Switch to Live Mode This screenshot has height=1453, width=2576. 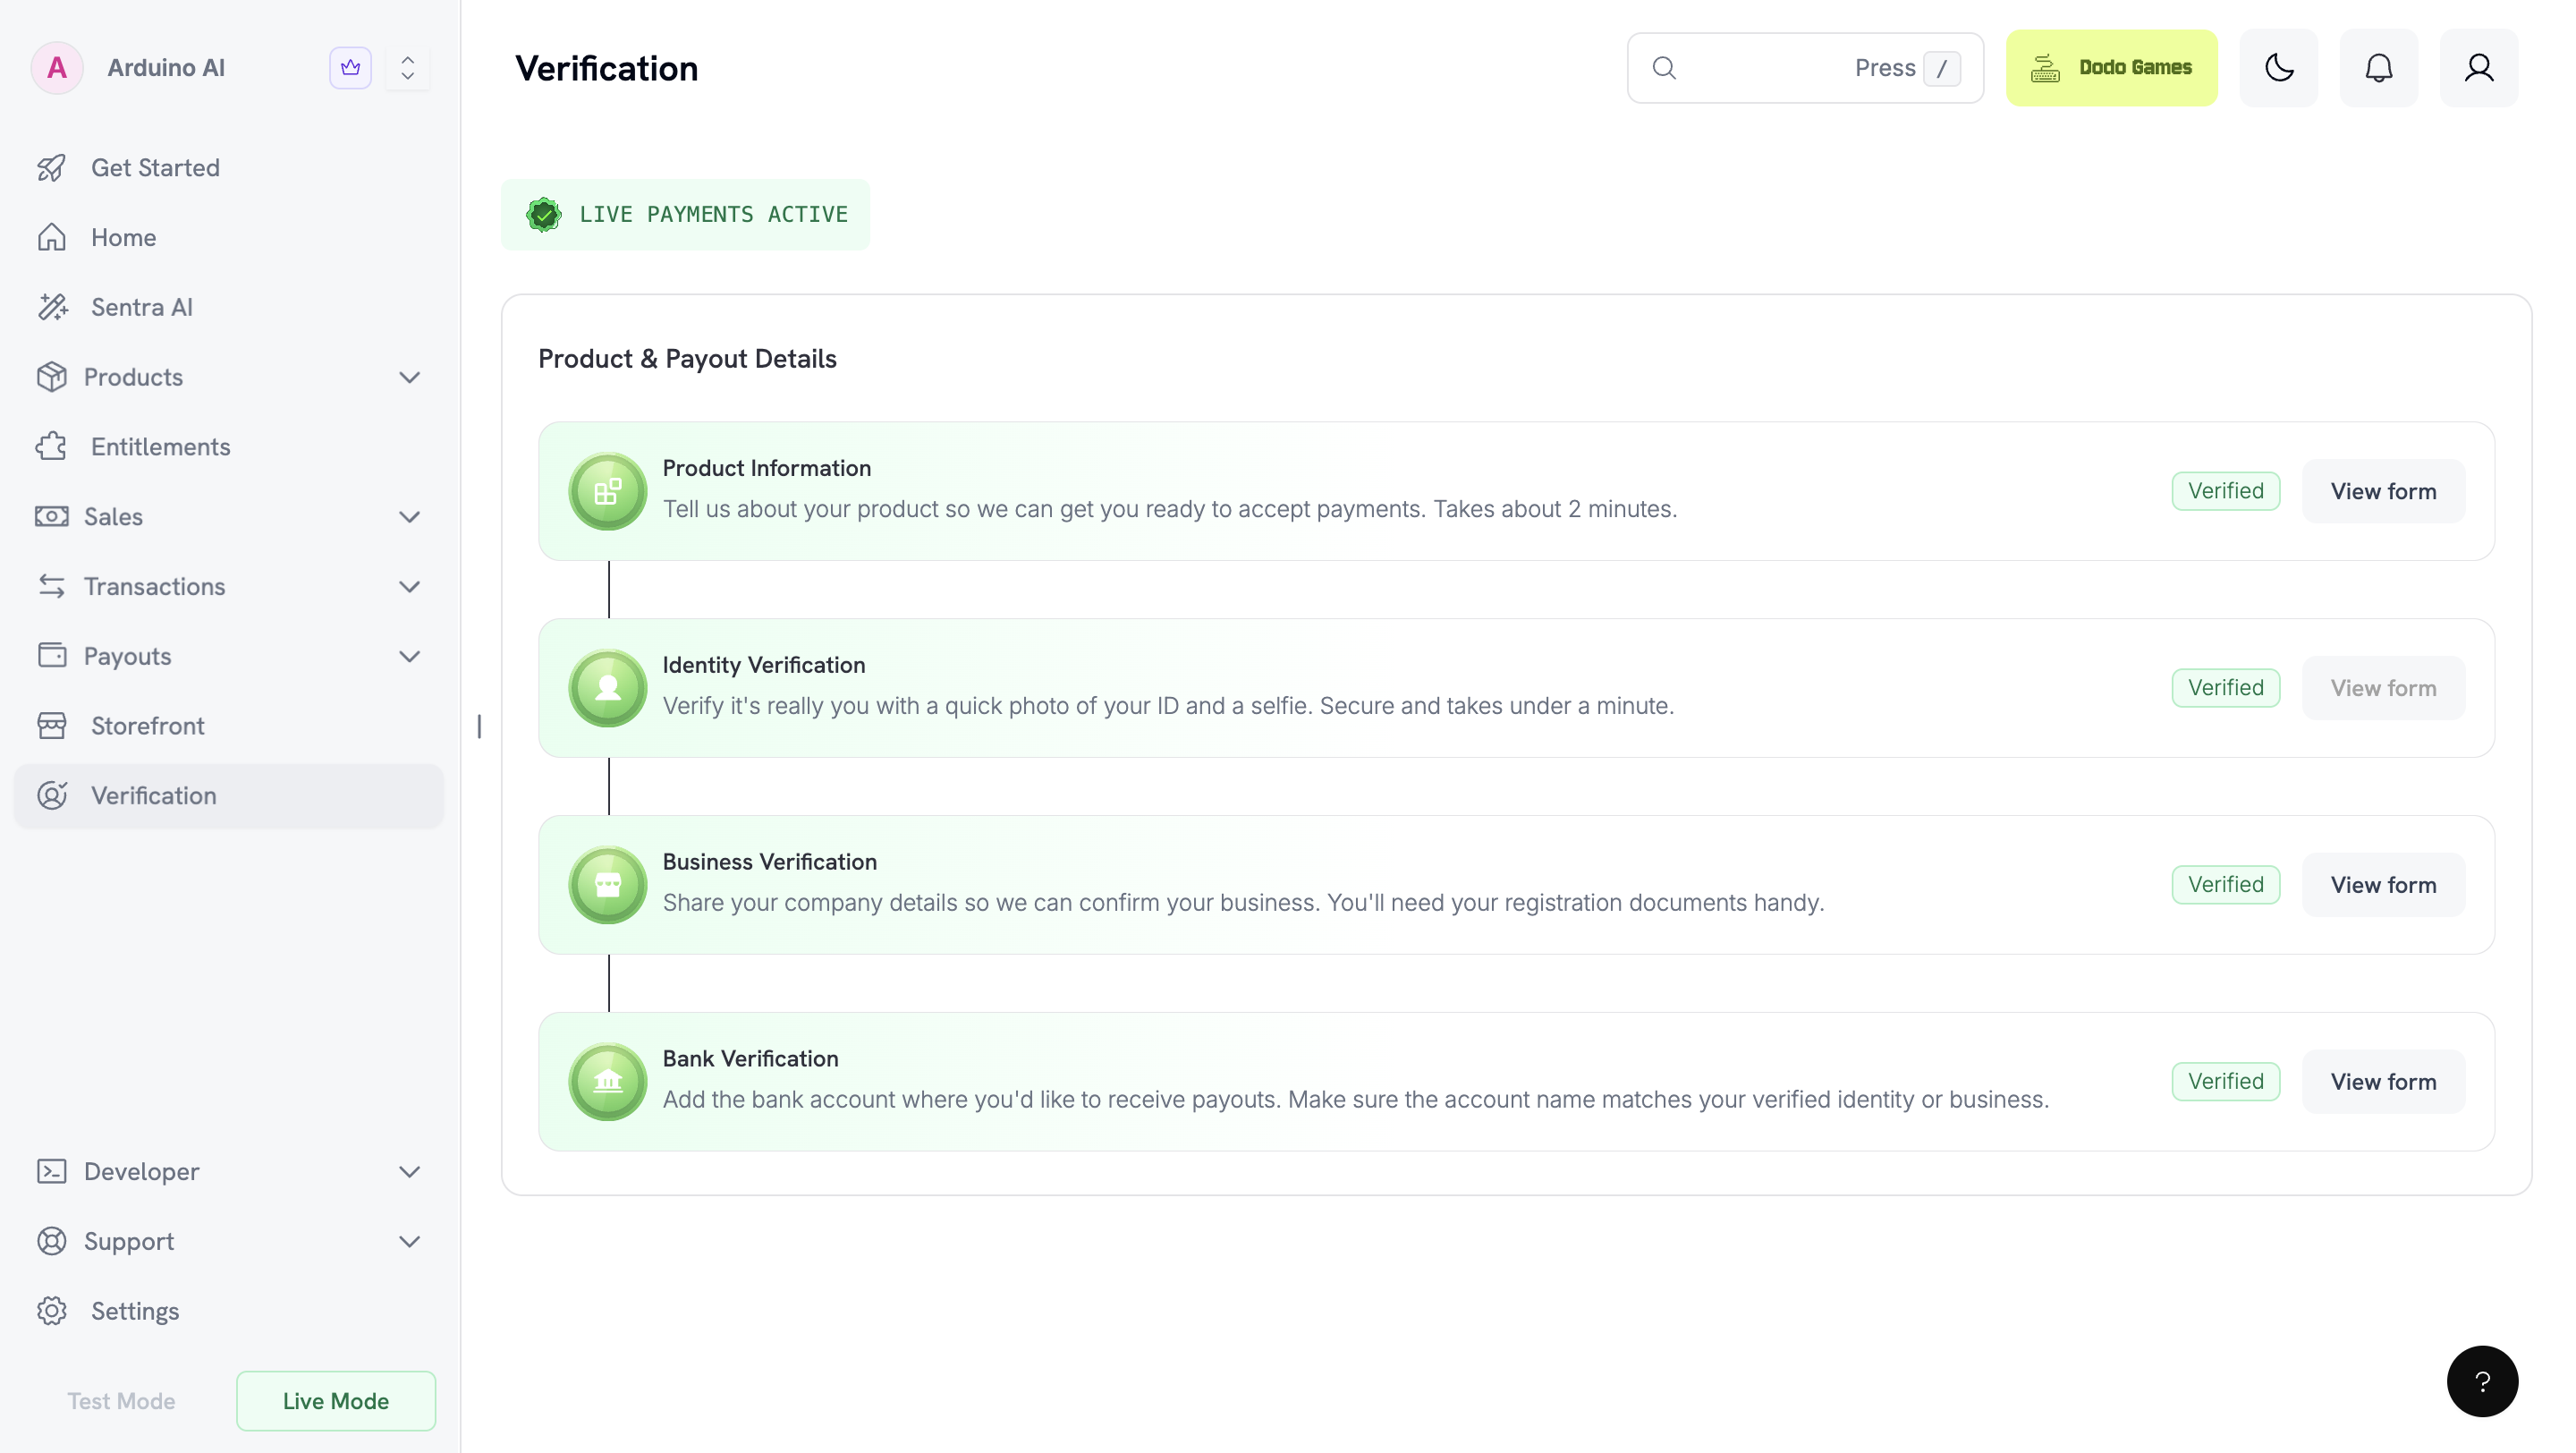(x=336, y=1401)
